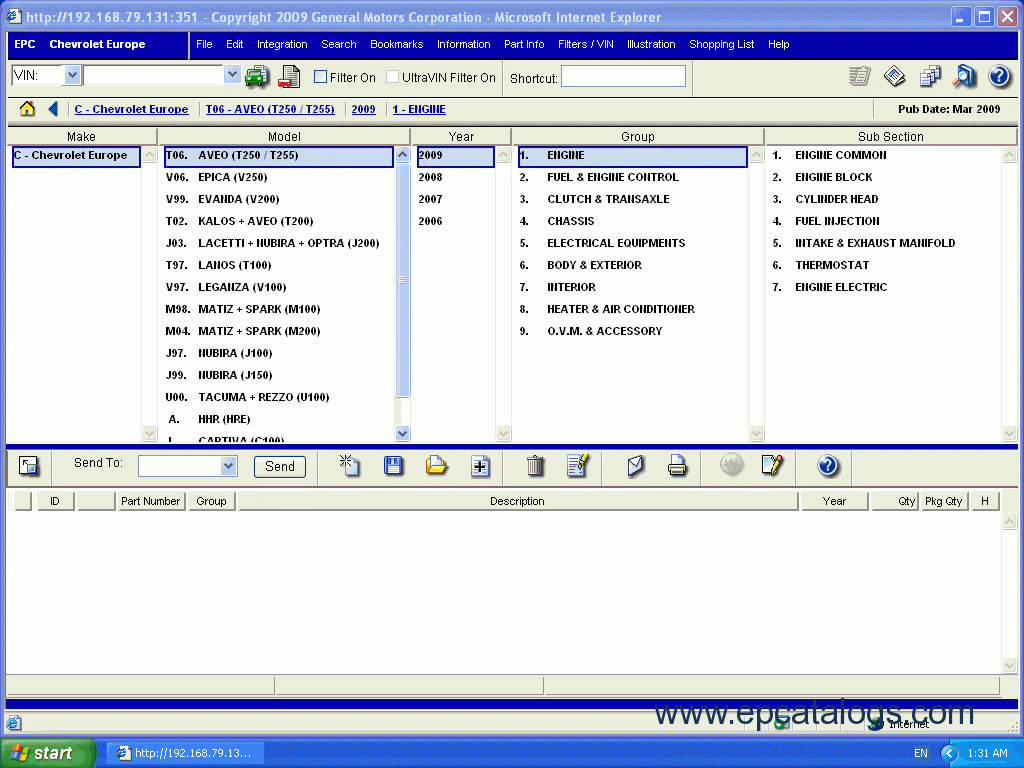Open help via top-right question mark icon
The width and height of the screenshot is (1024, 768).
pos(999,76)
